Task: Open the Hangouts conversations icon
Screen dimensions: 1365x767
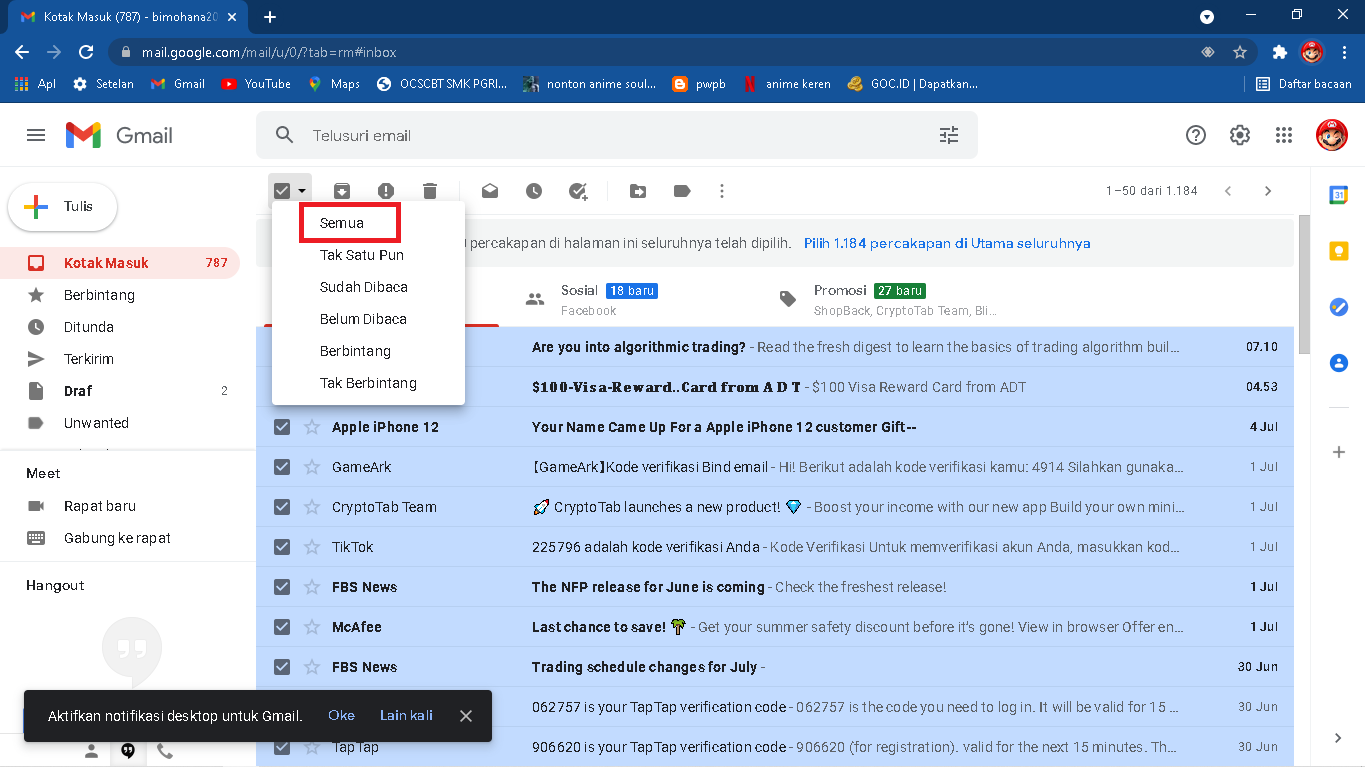Action: tap(128, 751)
